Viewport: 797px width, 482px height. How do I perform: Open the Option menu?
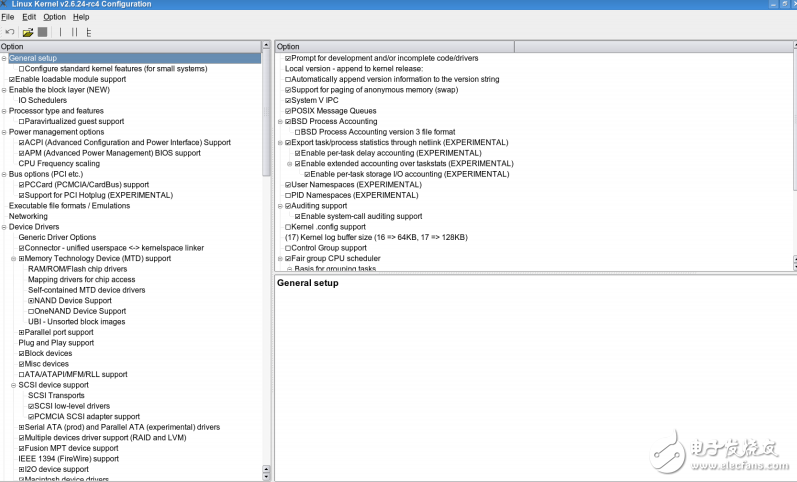54,17
